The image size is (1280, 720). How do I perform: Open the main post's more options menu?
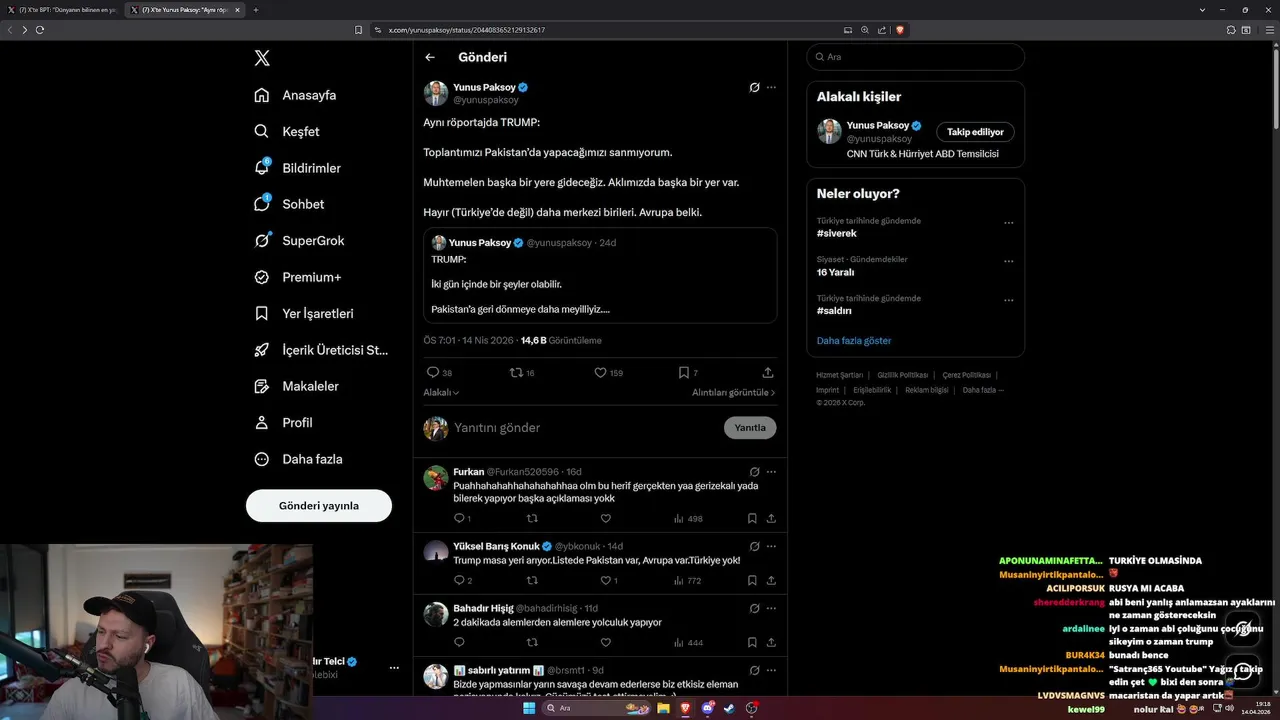771,87
